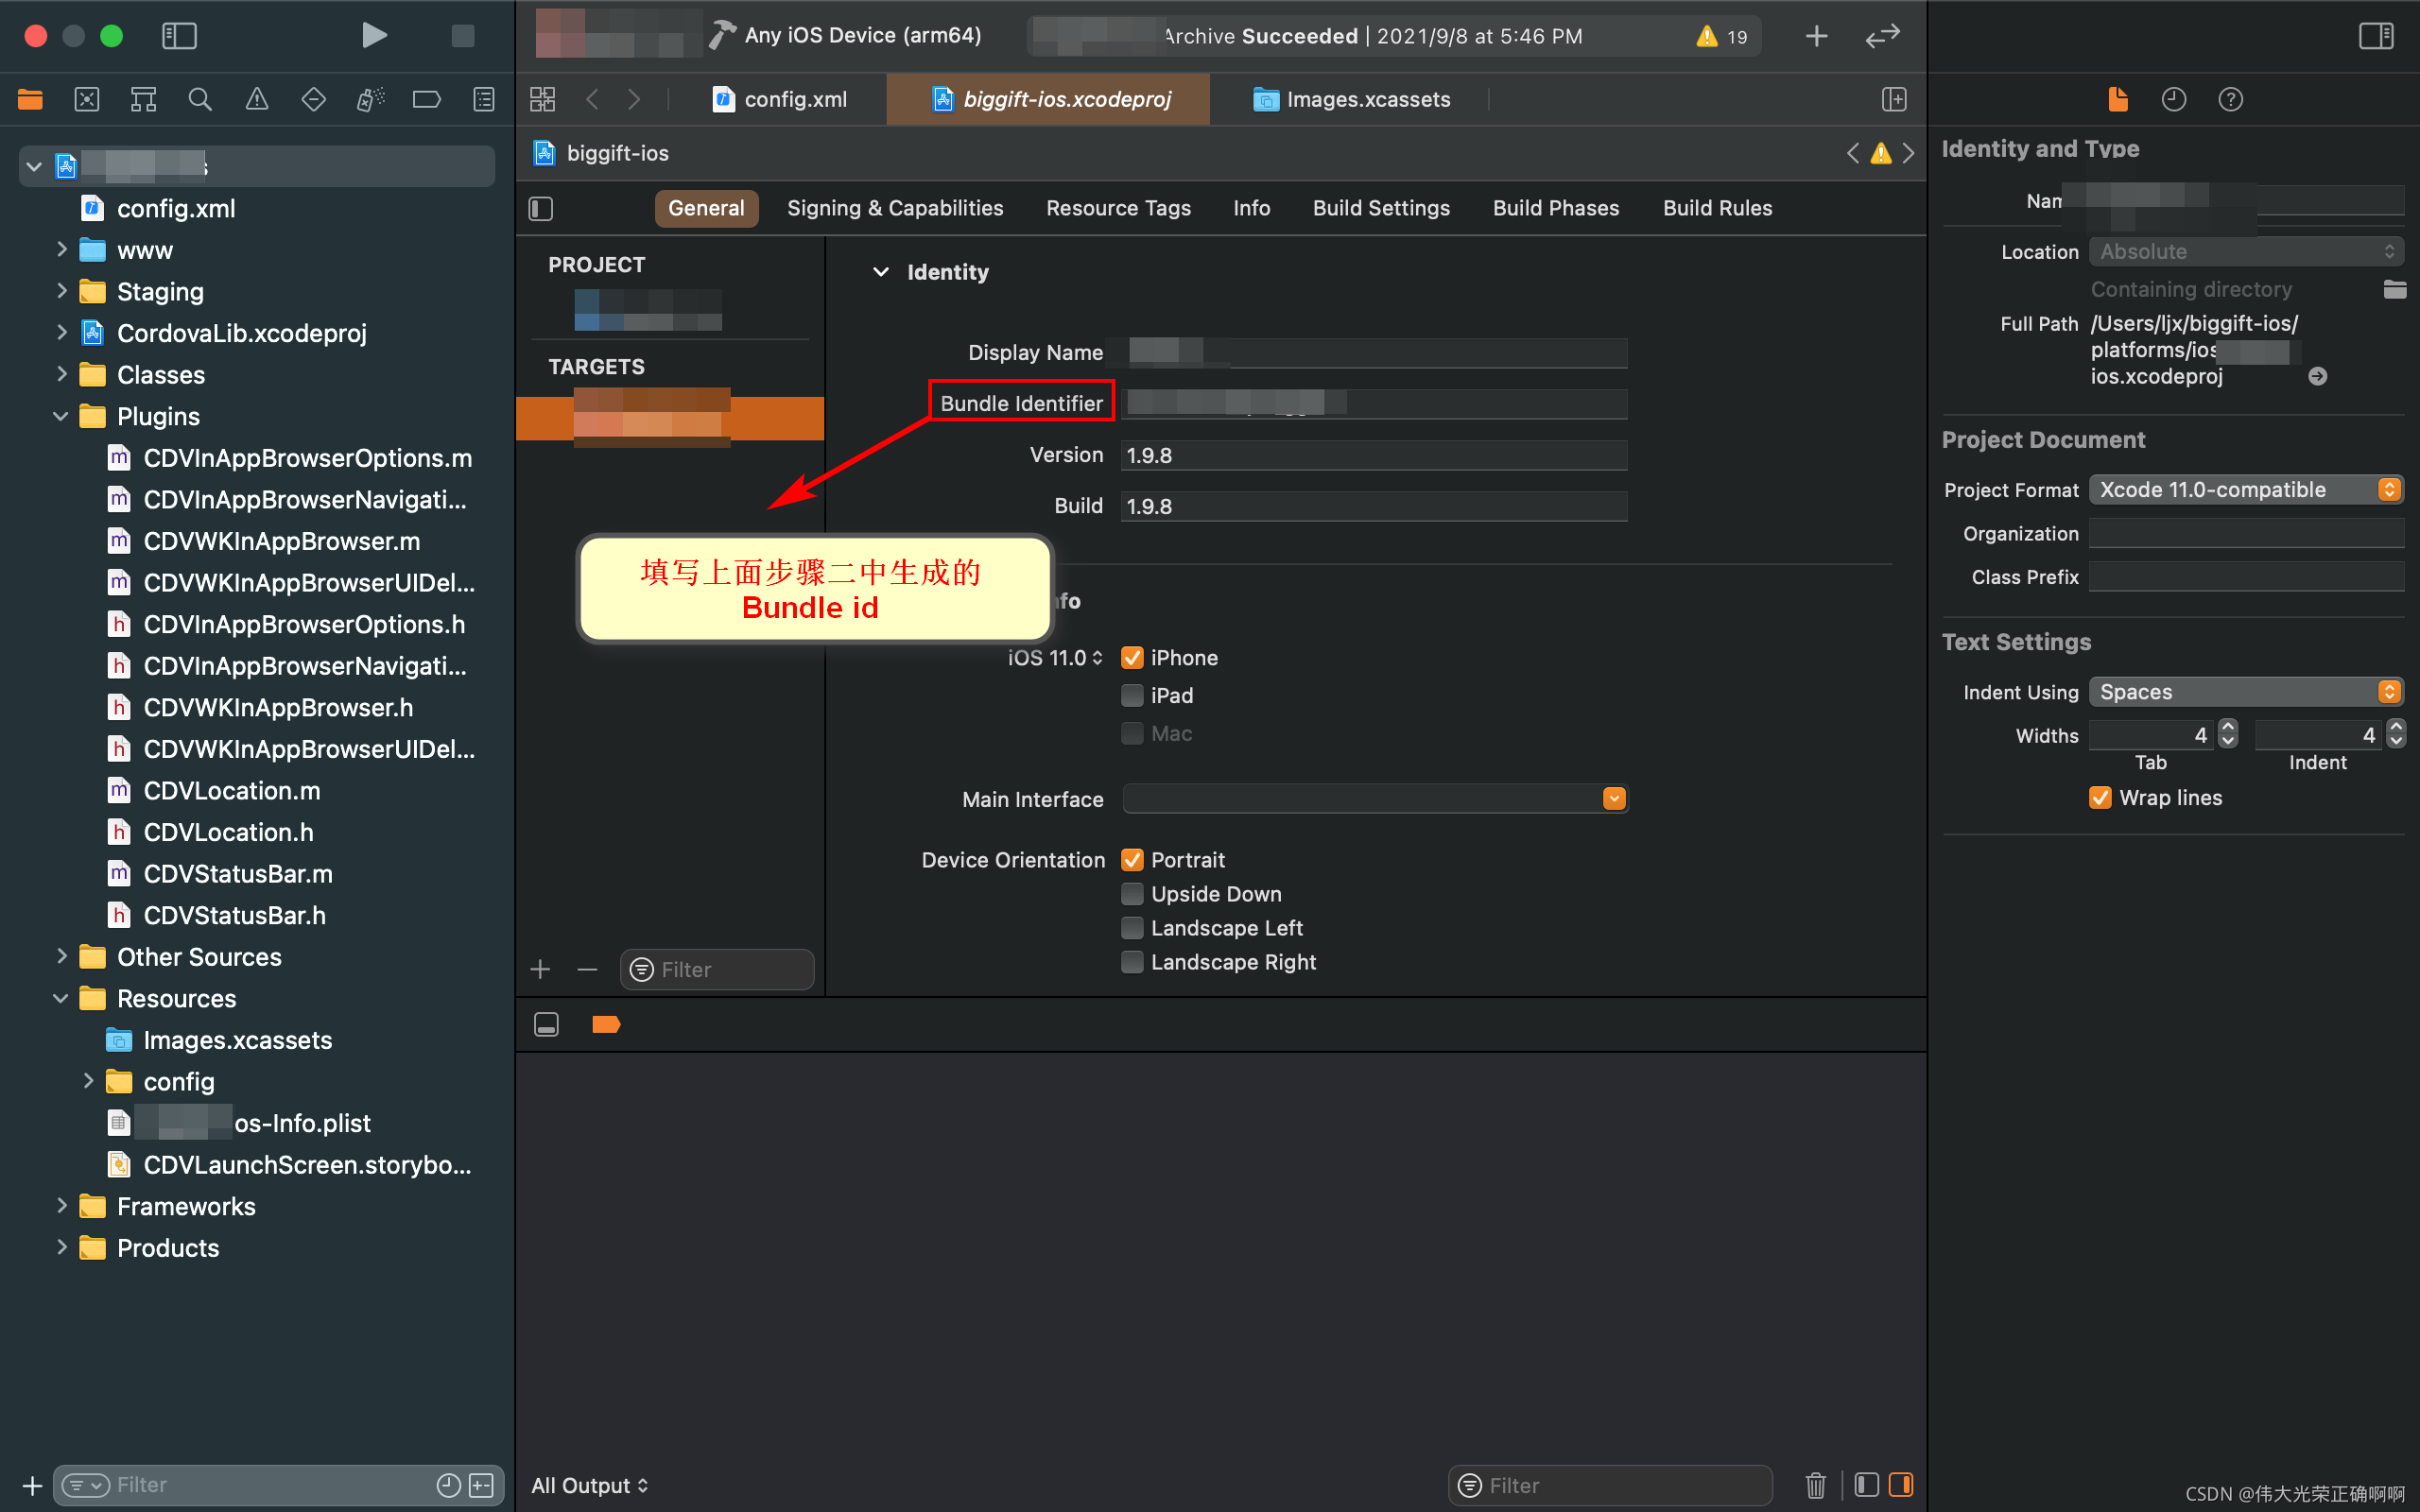Clear console with trash icon
The width and height of the screenshot is (2420, 1512).
coord(1816,1485)
